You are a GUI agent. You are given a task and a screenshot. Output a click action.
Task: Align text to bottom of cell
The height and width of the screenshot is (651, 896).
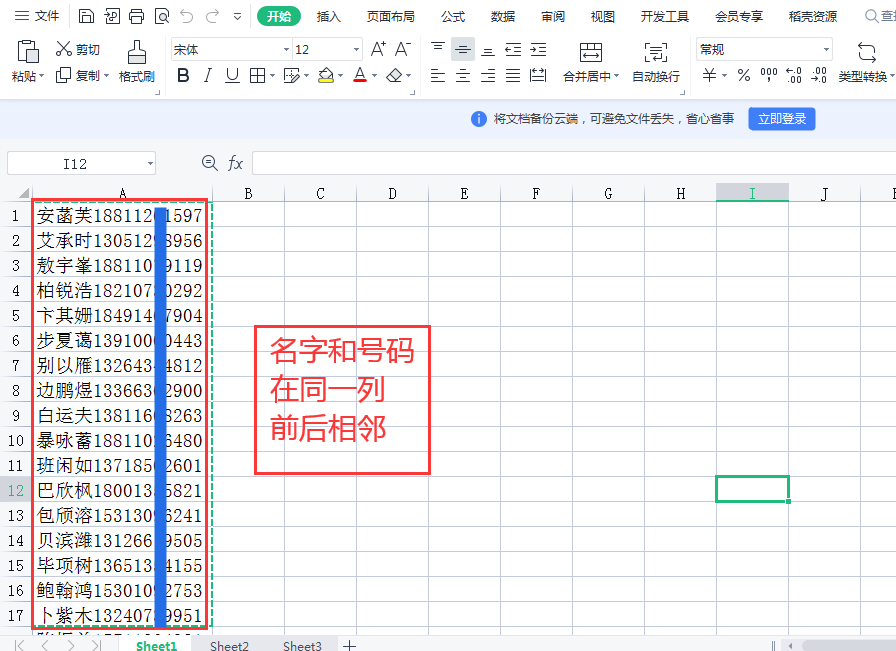(x=488, y=50)
